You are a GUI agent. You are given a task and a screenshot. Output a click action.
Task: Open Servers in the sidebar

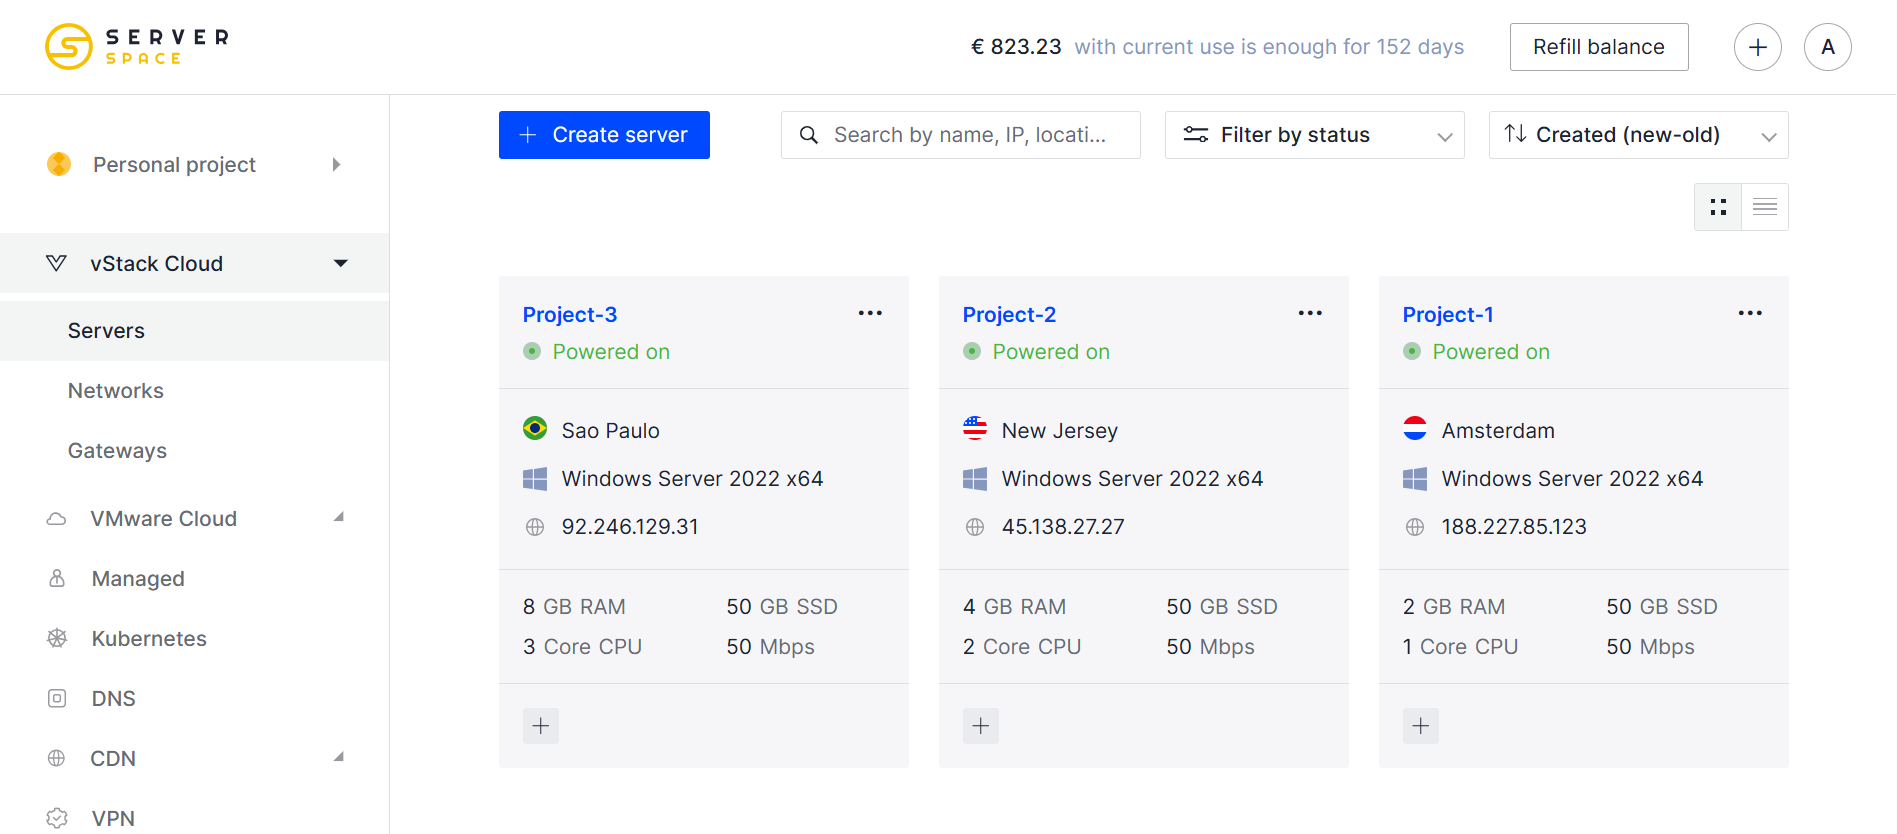click(195, 331)
